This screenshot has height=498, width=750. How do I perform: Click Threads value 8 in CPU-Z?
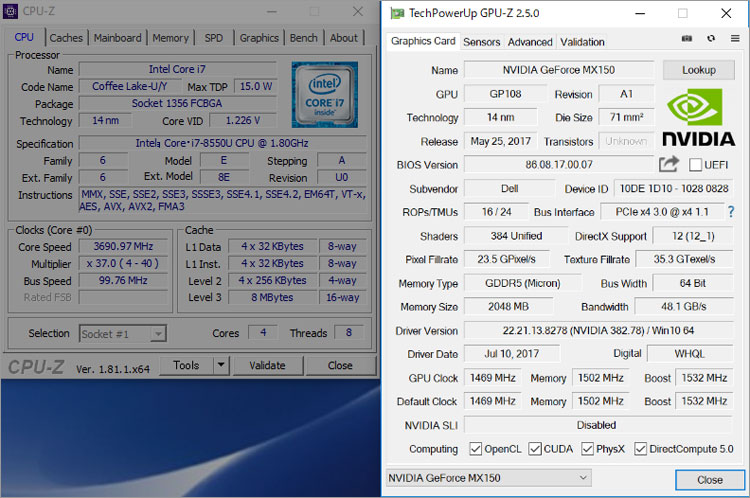349,332
